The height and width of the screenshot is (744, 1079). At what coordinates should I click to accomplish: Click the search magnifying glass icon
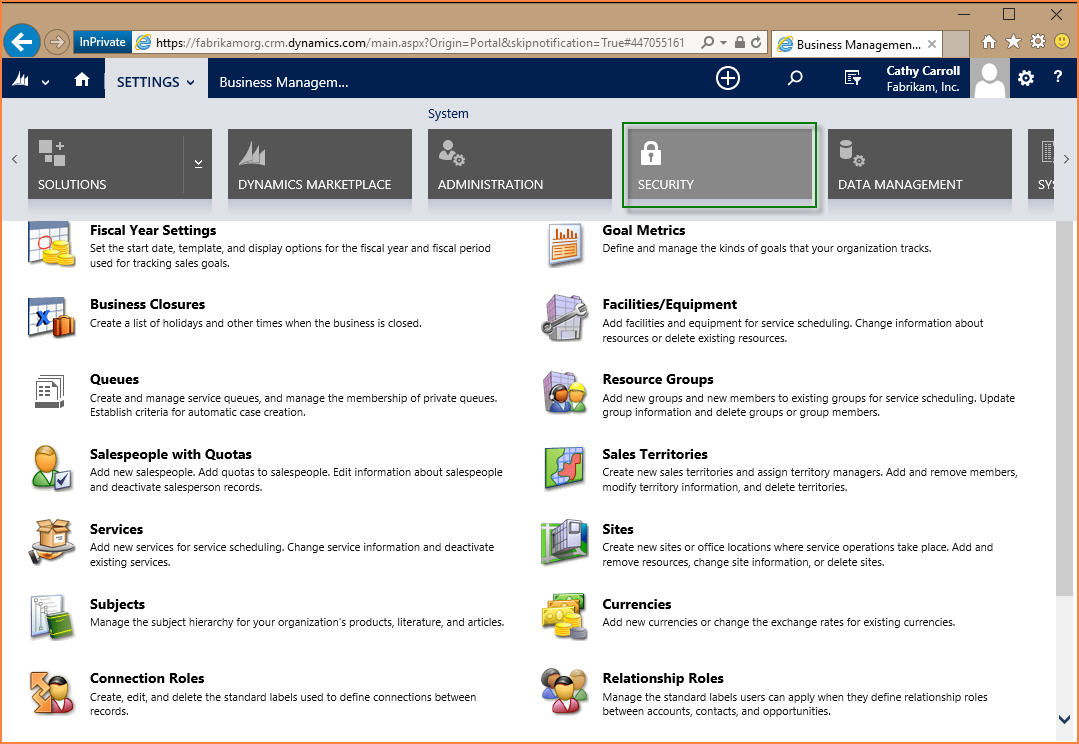click(x=794, y=78)
